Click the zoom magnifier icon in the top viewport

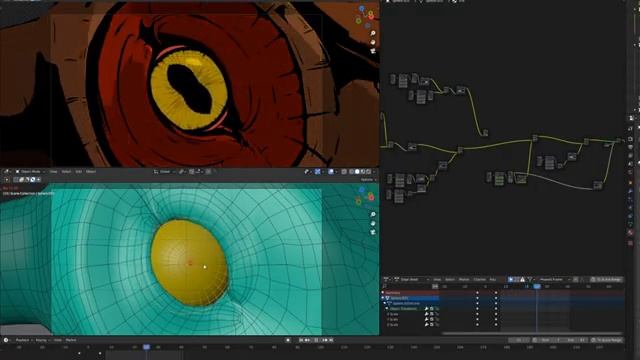point(373,33)
